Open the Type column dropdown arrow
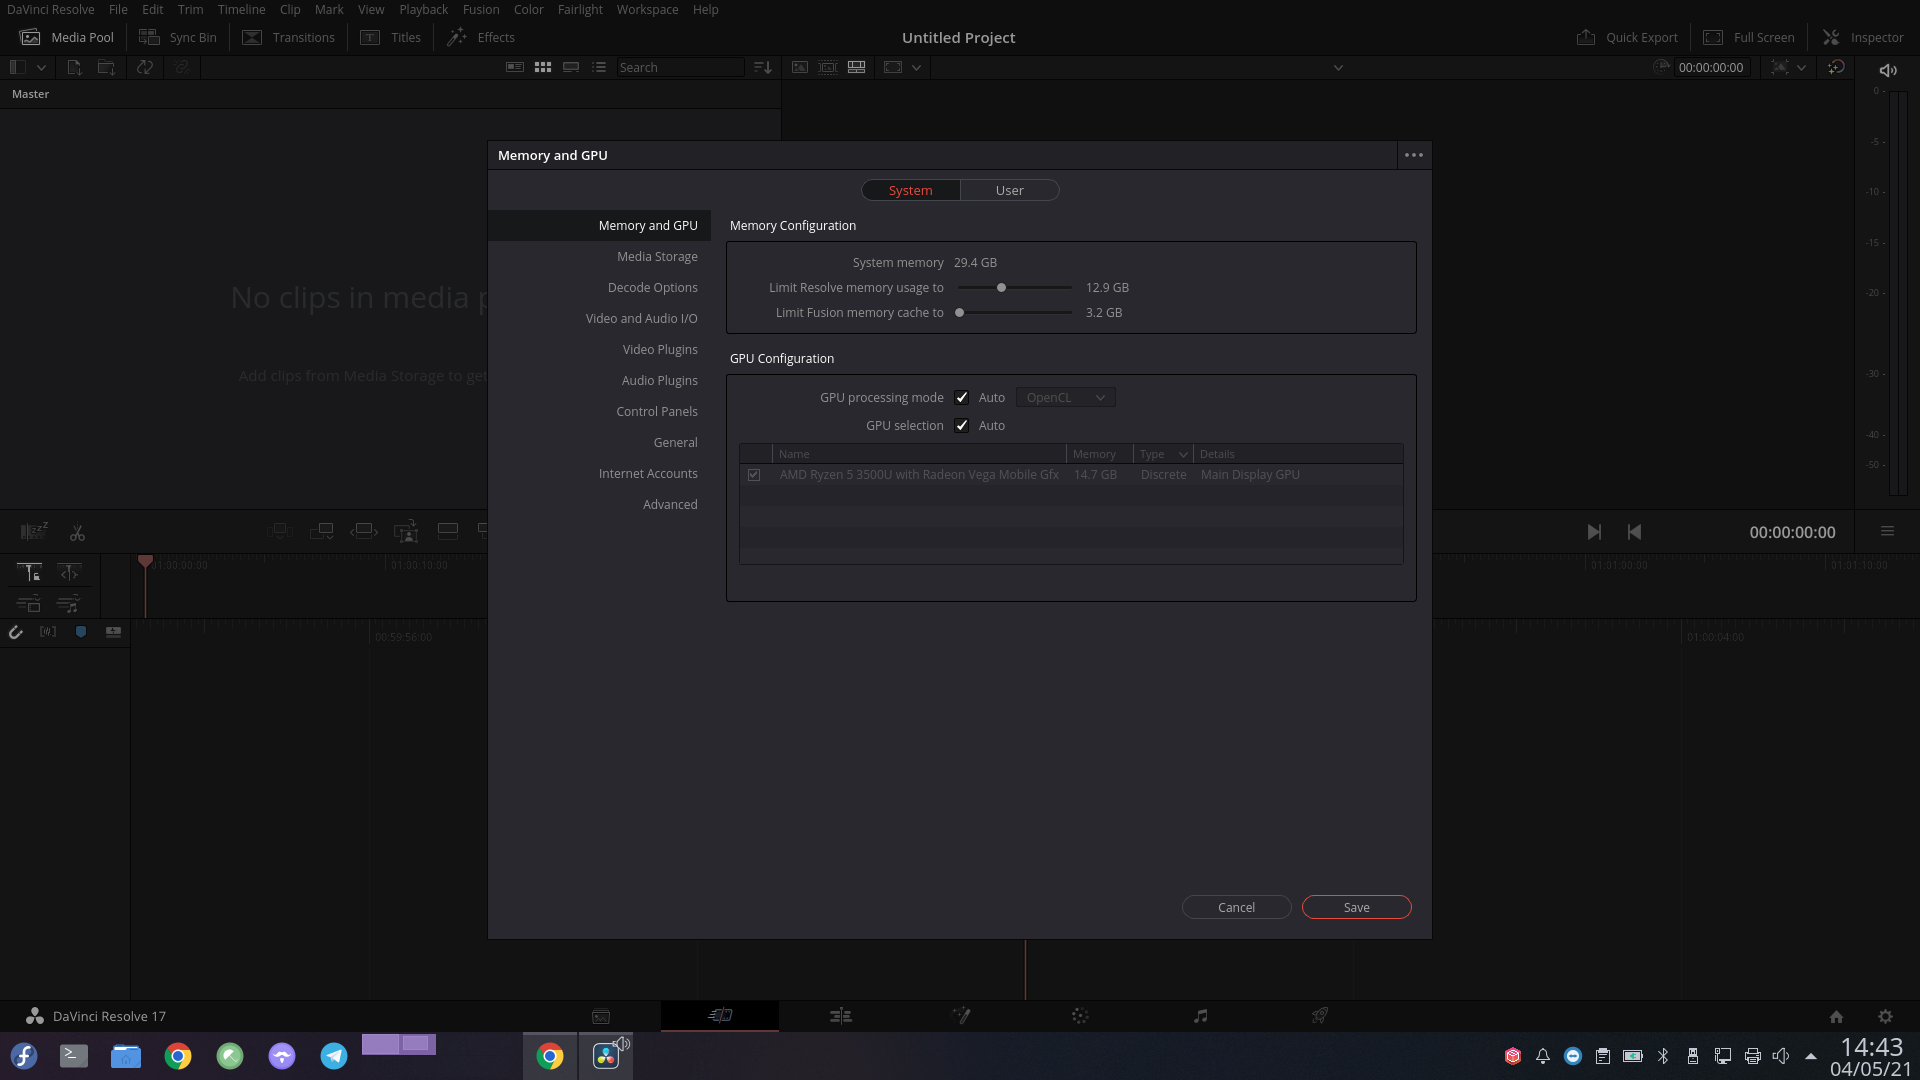Image resolution: width=1920 pixels, height=1080 pixels. click(x=1183, y=454)
